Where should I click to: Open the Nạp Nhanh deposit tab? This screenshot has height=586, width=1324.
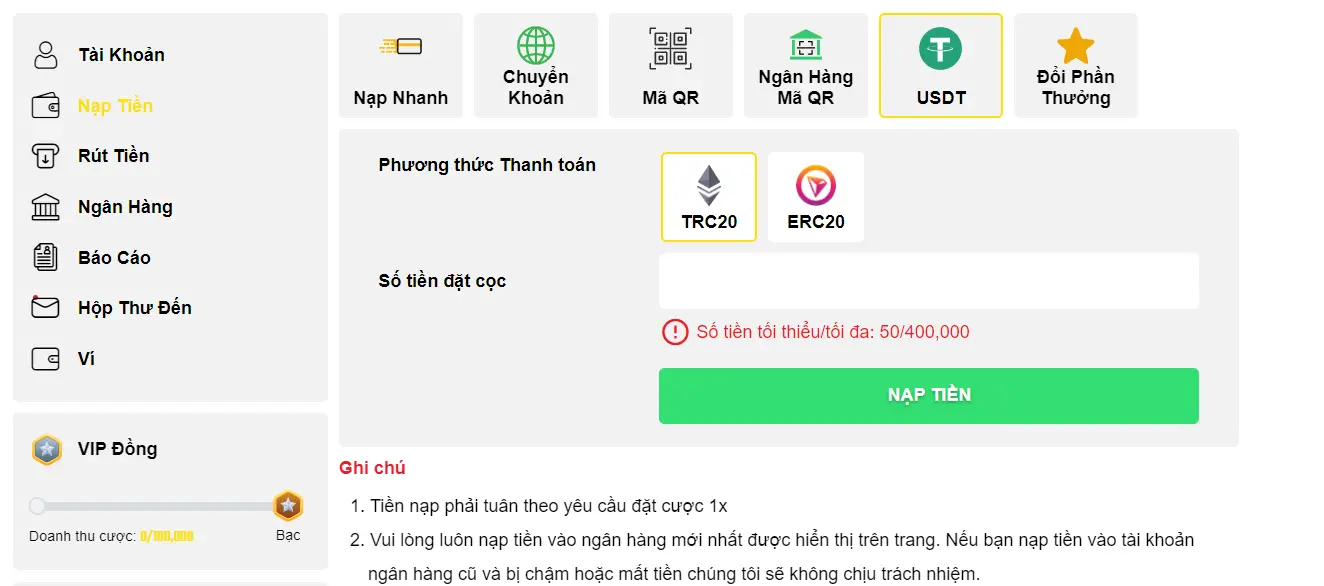point(400,64)
